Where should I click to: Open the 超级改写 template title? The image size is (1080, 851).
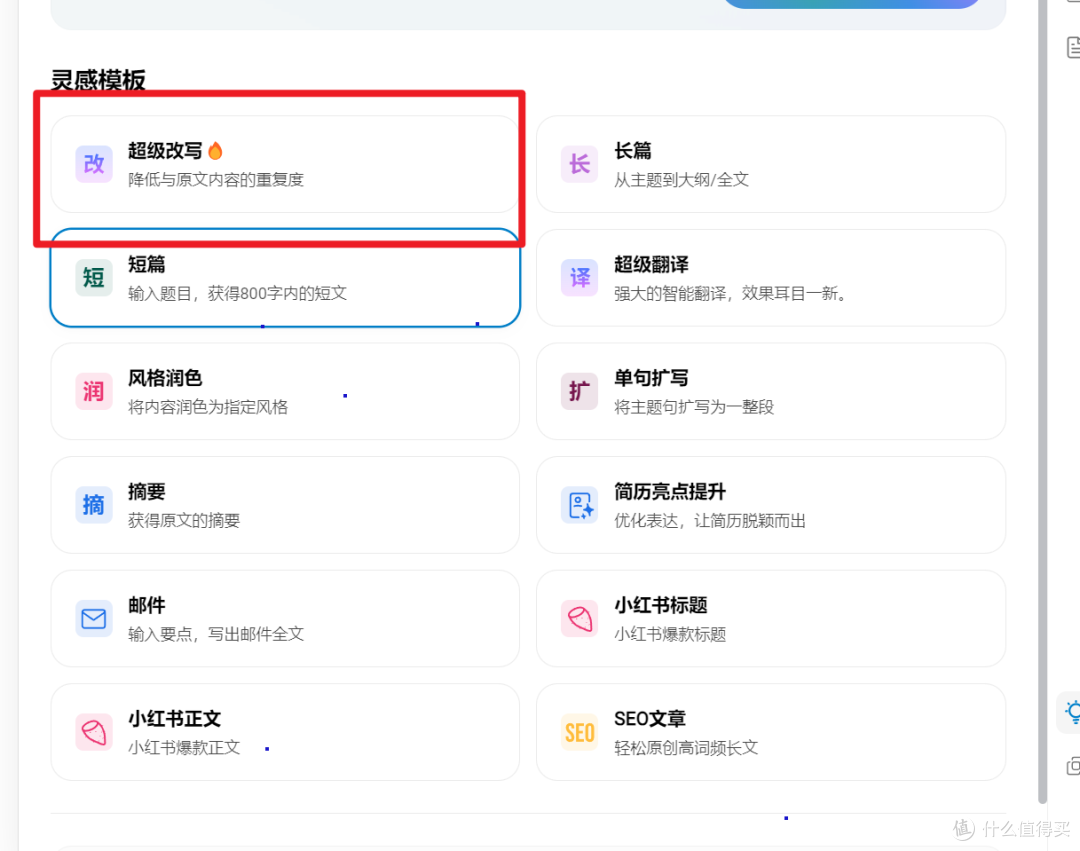click(165, 151)
